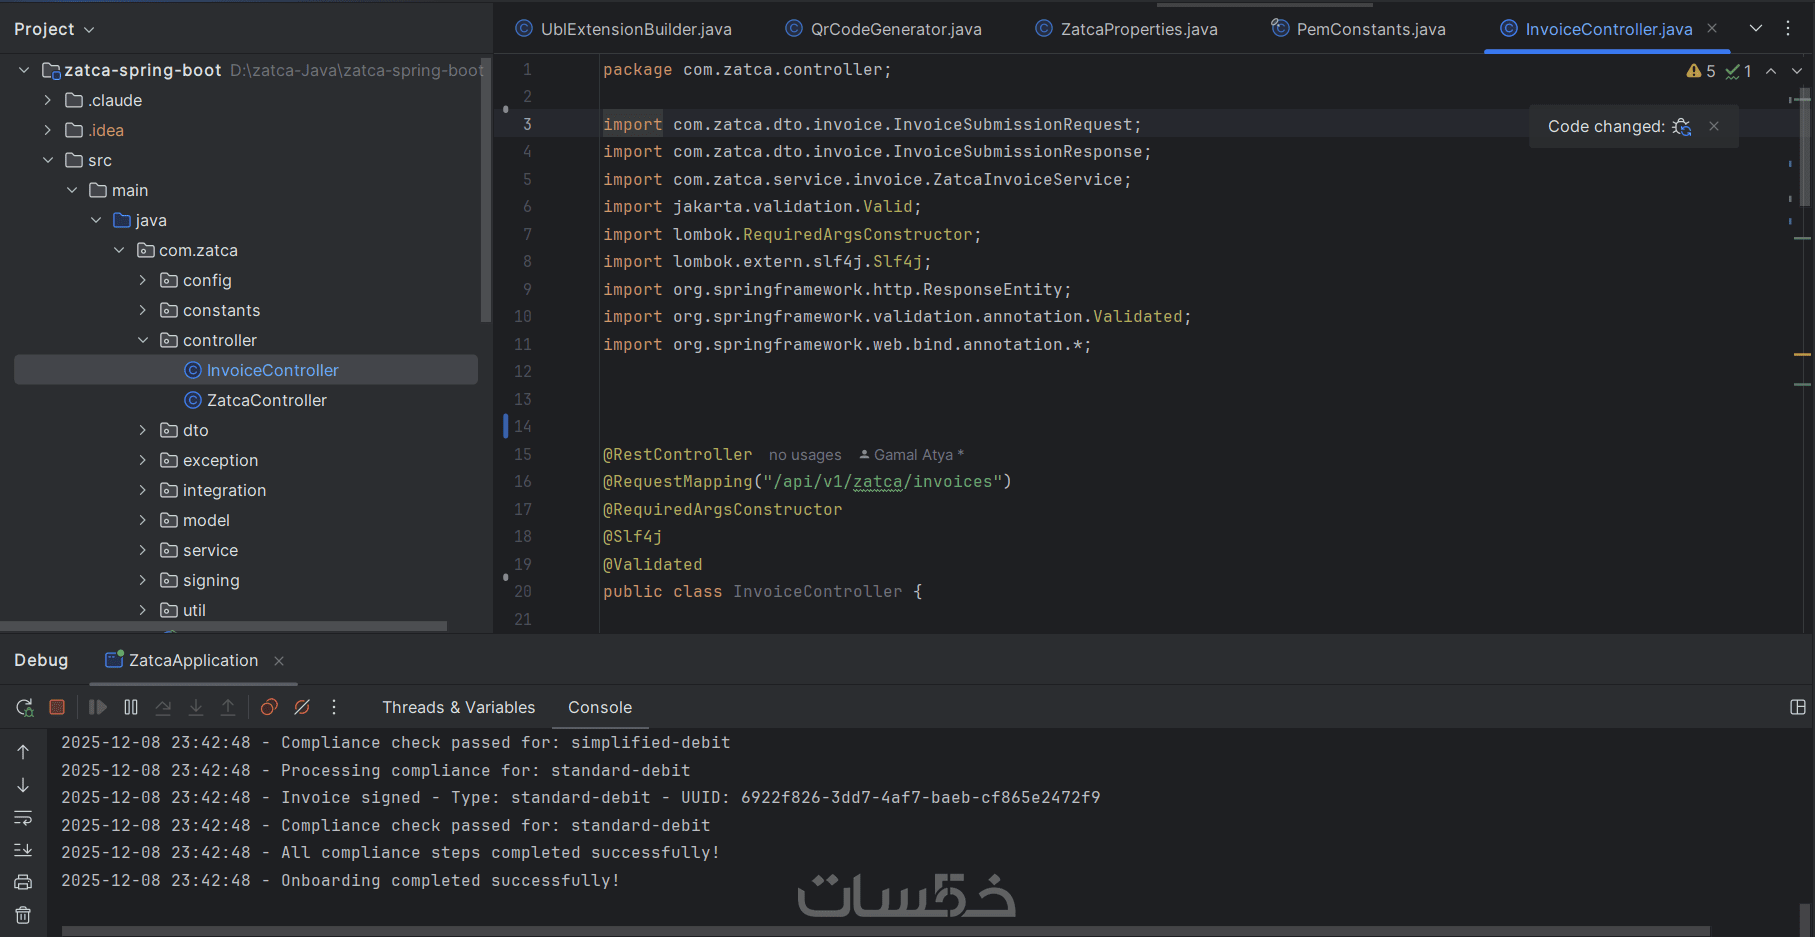Pause the program execution
Screen dimensions: 1815x937
point(131,708)
